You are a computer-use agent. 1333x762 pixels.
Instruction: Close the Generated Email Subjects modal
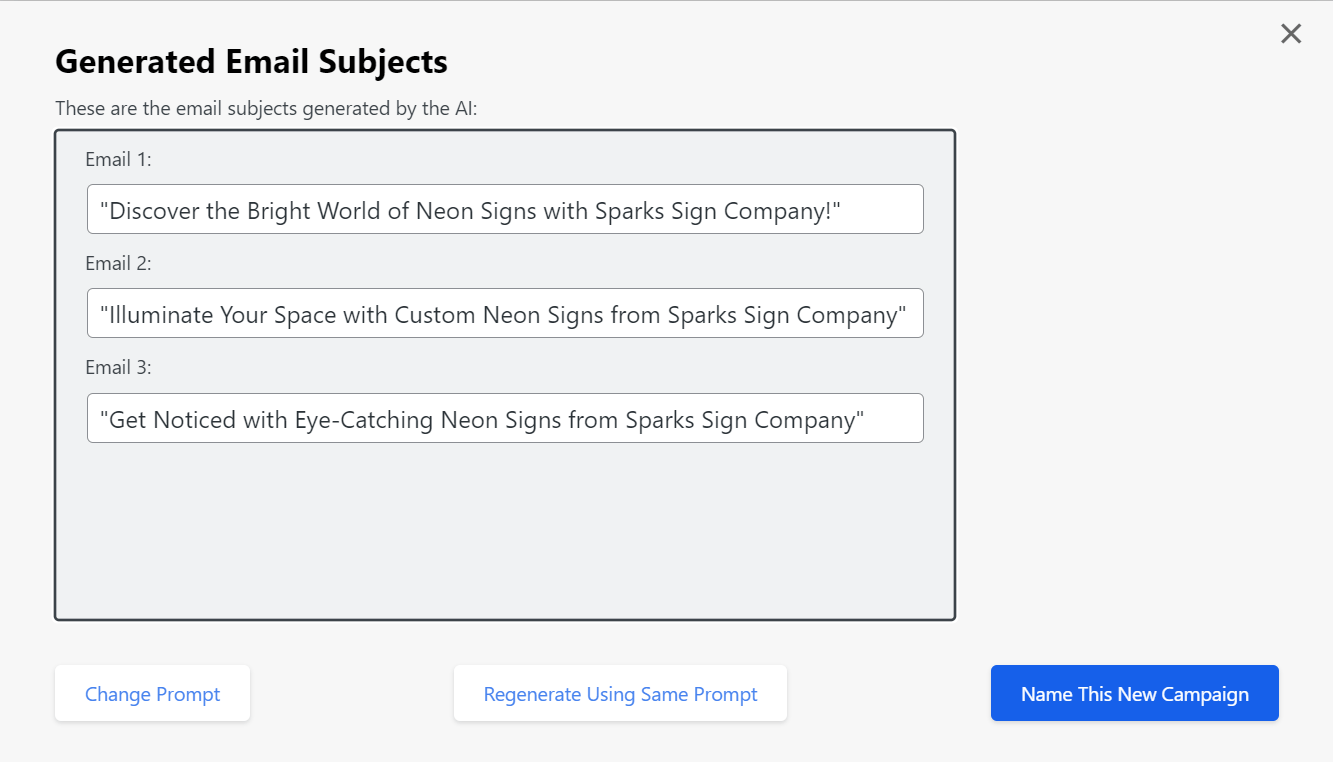point(1290,33)
